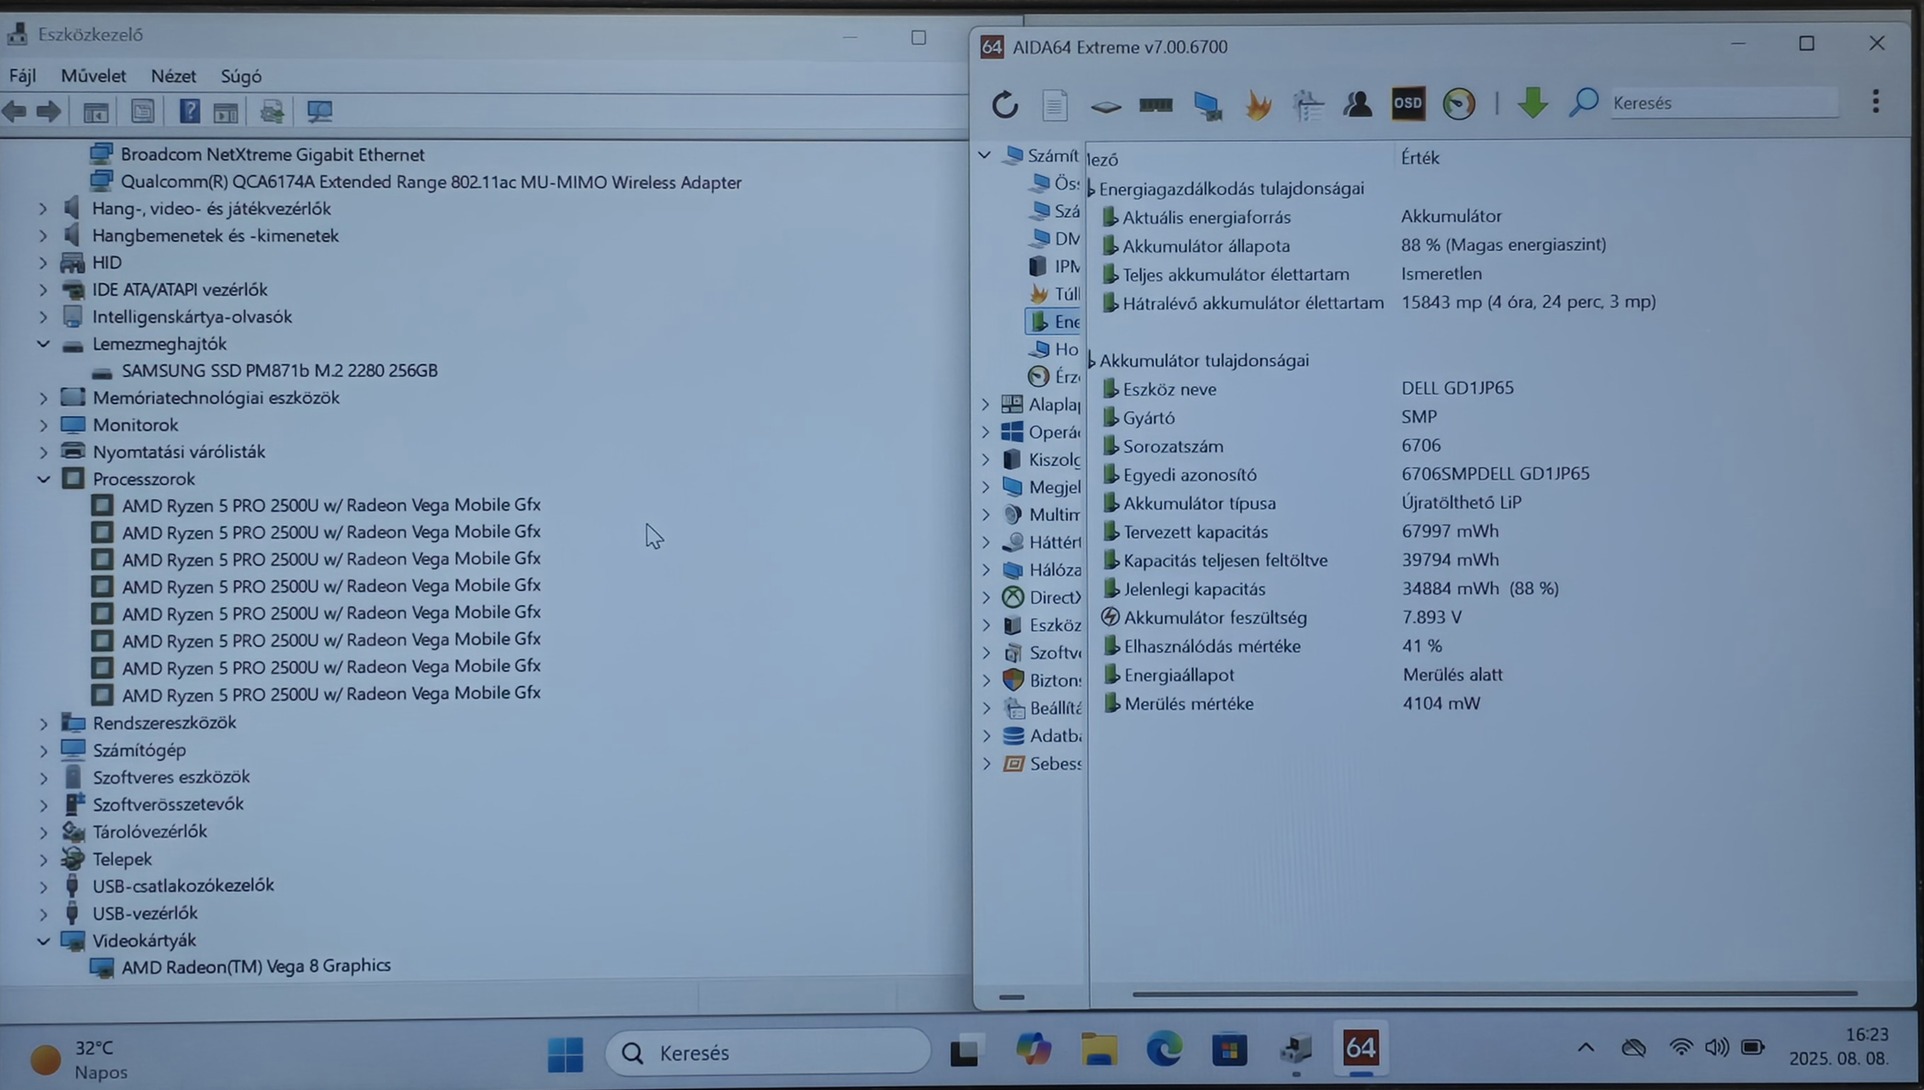Screen dimensions: 1924x1090
Task: Click the user profile icon in AIDA64 toolbar
Action: pos(1357,103)
